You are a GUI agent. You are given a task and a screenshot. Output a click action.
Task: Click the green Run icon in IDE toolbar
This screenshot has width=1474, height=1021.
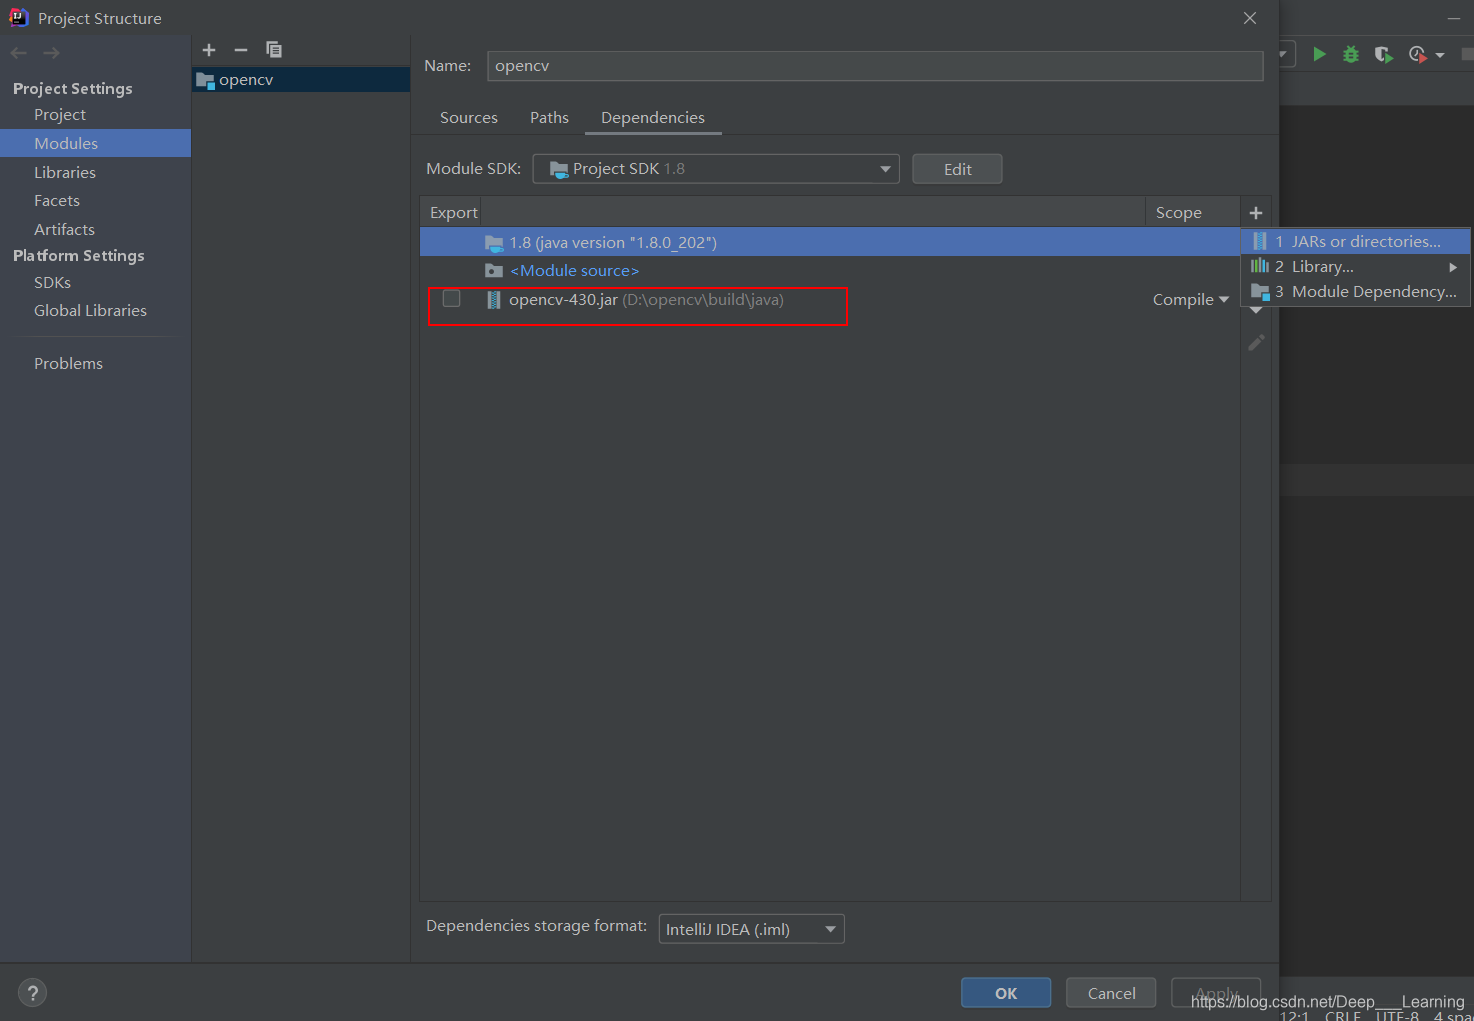click(1319, 54)
